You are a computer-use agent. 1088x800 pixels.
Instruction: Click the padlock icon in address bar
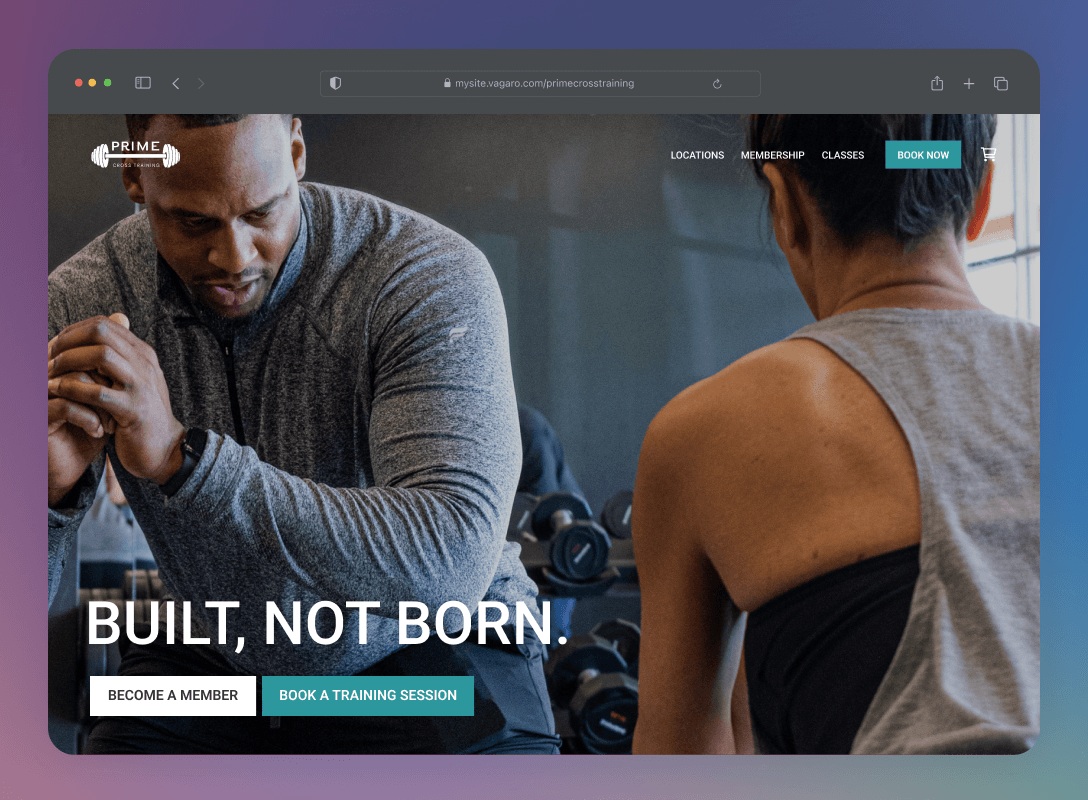pyautogui.click(x=447, y=83)
